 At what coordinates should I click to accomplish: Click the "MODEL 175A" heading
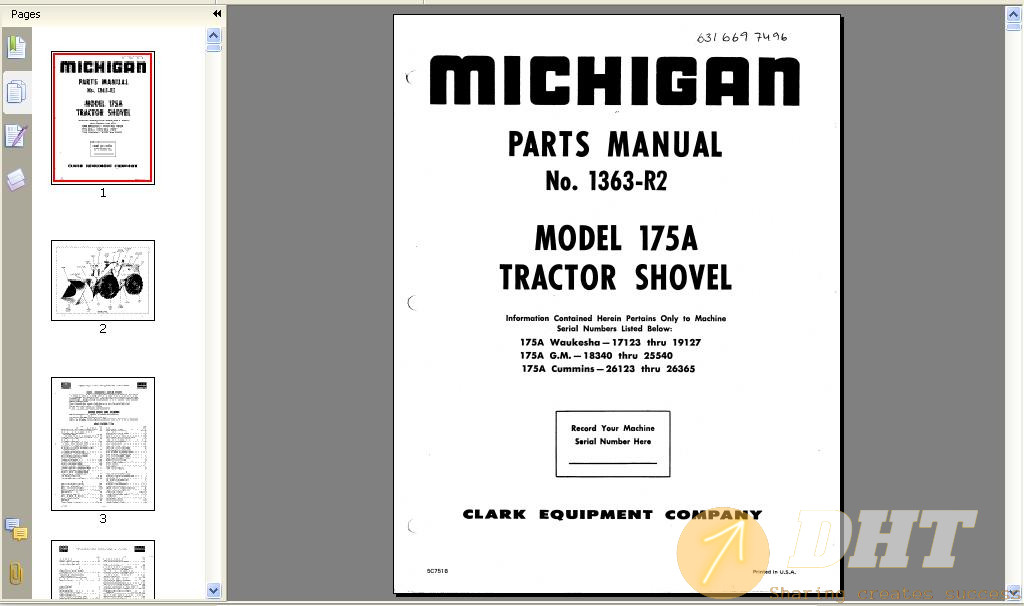pos(616,238)
